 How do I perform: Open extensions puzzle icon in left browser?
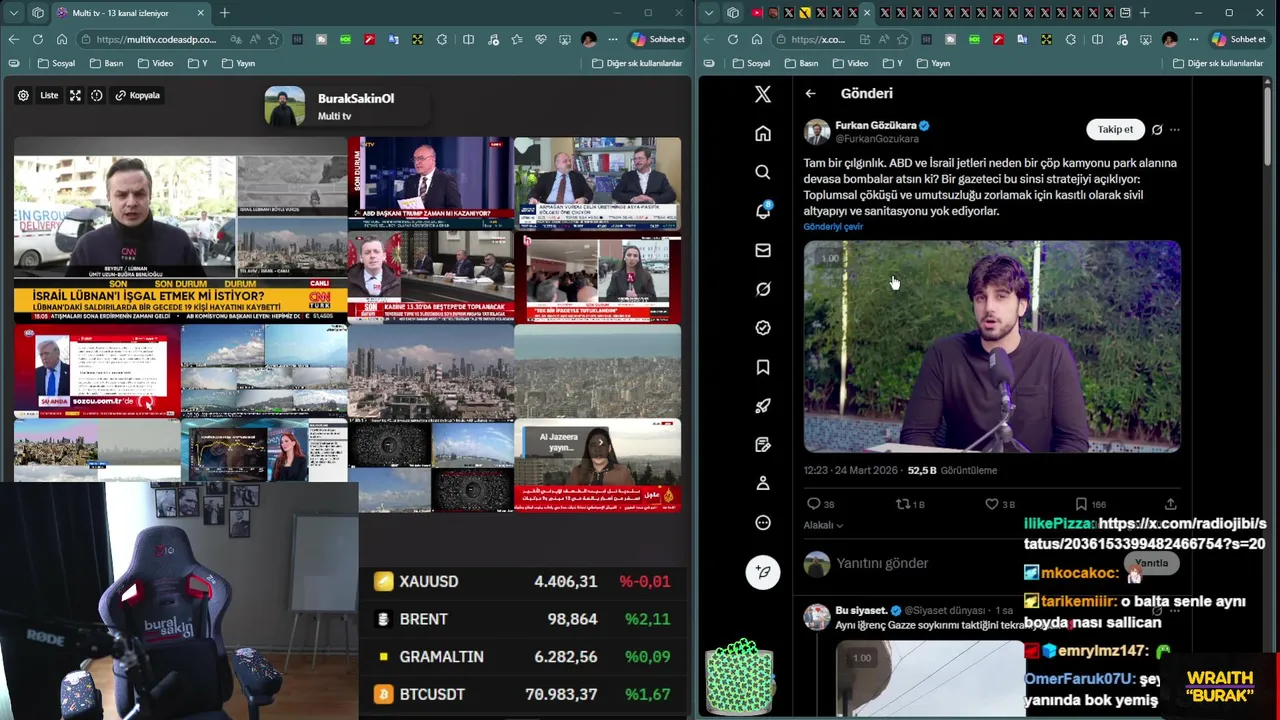point(441,39)
